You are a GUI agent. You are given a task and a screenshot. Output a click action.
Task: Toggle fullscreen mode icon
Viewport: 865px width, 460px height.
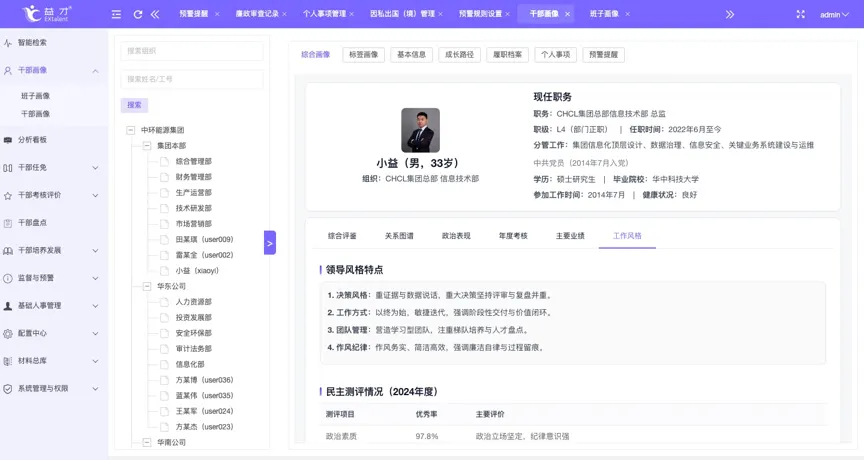[800, 14]
